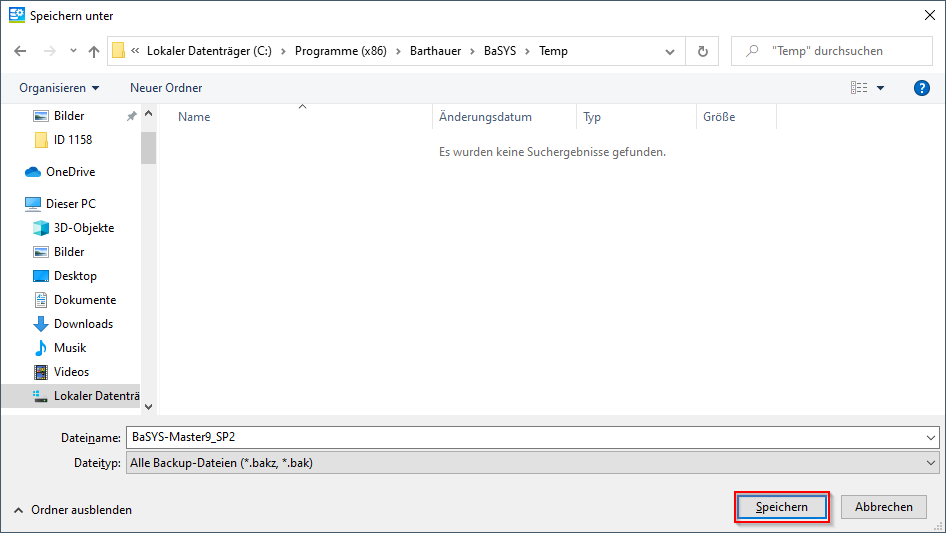The image size is (946, 533).
Task: Refresh the Temp folder view
Action: pyautogui.click(x=702, y=51)
